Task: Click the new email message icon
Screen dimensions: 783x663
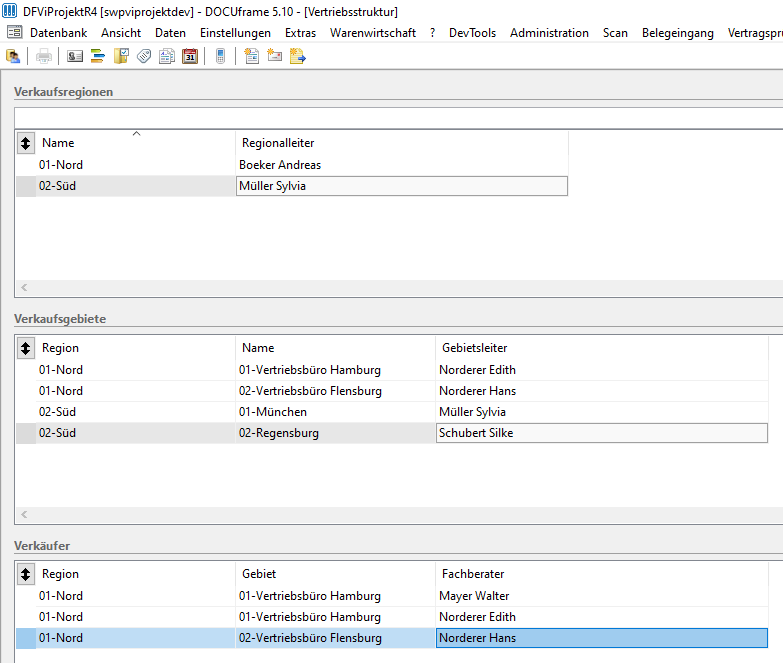Action: point(275,56)
